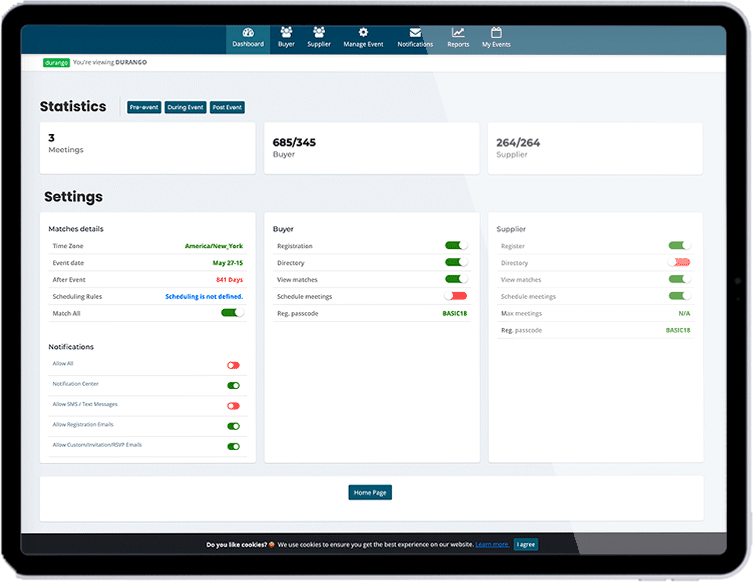Image resolution: width=754 pixels, height=582 pixels.
Task: Click the Max meetings N/A value
Action: [684, 313]
